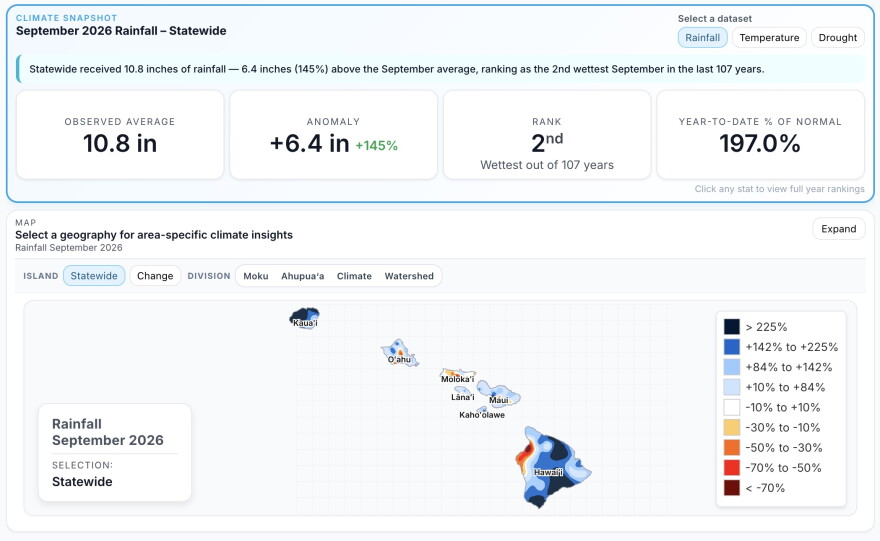Choose the Ahupua'a division

click(302, 276)
